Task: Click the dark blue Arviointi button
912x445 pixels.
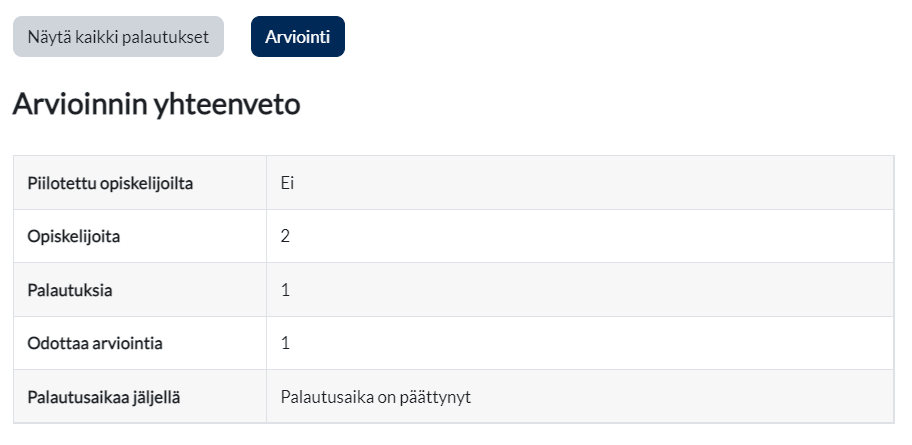Action: [298, 37]
